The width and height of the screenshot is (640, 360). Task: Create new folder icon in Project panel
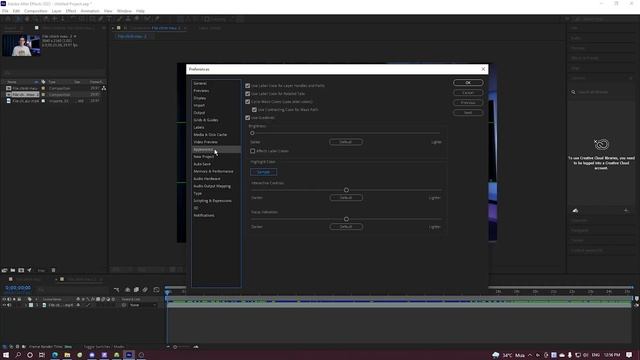tap(13, 270)
